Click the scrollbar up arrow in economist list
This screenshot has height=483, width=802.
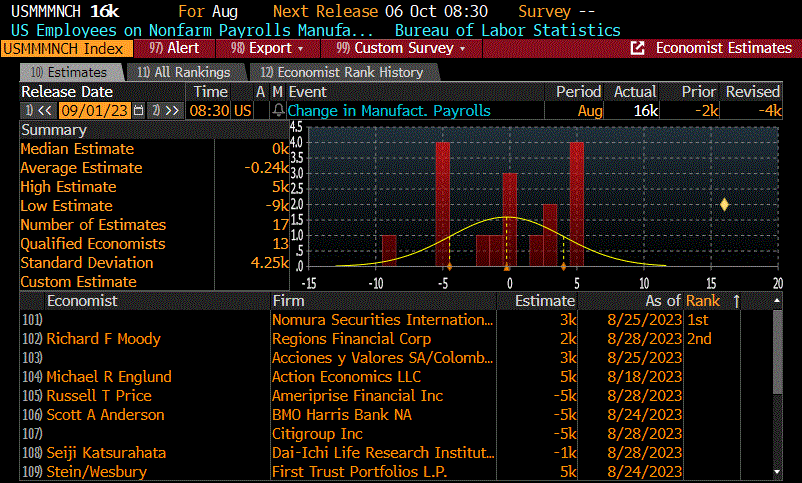[x=777, y=301]
